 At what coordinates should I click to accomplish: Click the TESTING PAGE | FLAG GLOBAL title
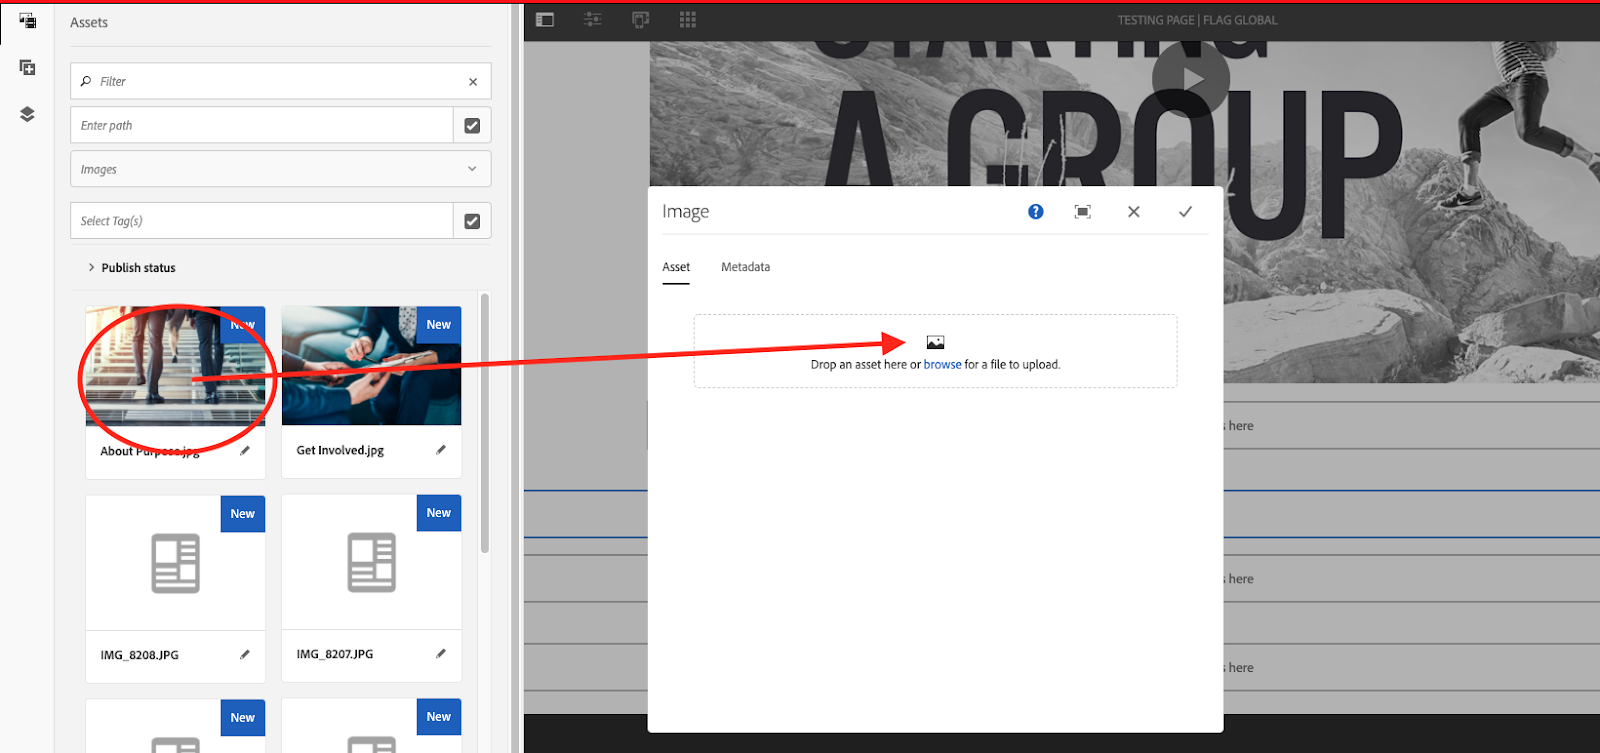coord(1198,20)
